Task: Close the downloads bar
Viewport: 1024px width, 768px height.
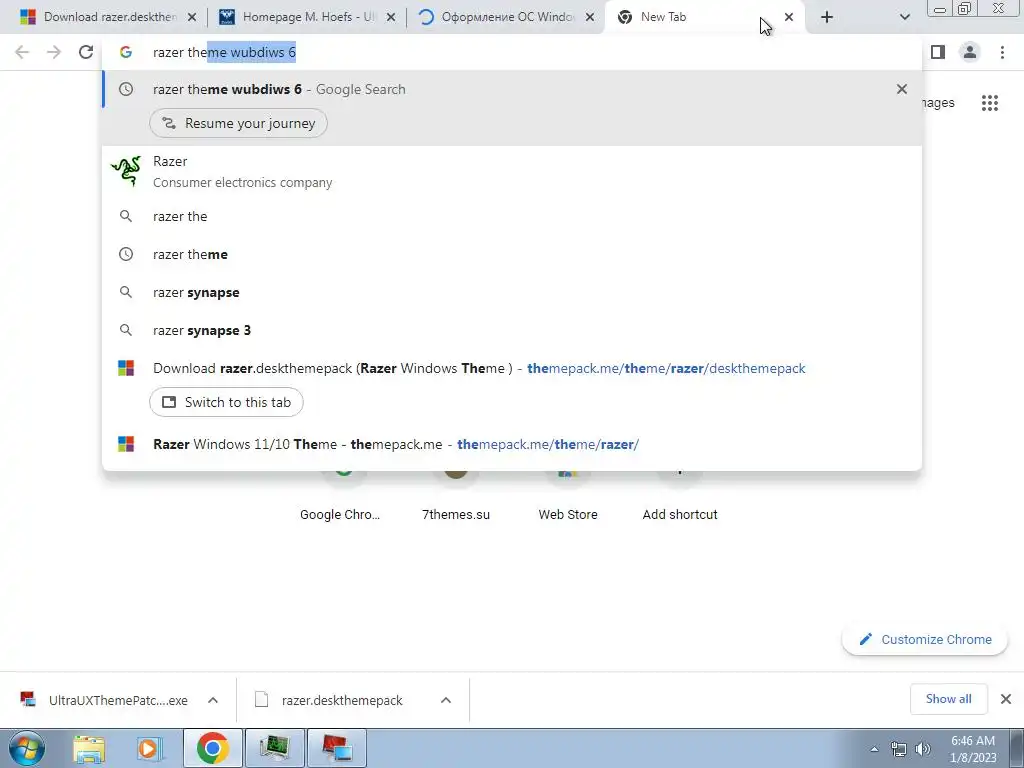Action: click(1006, 699)
